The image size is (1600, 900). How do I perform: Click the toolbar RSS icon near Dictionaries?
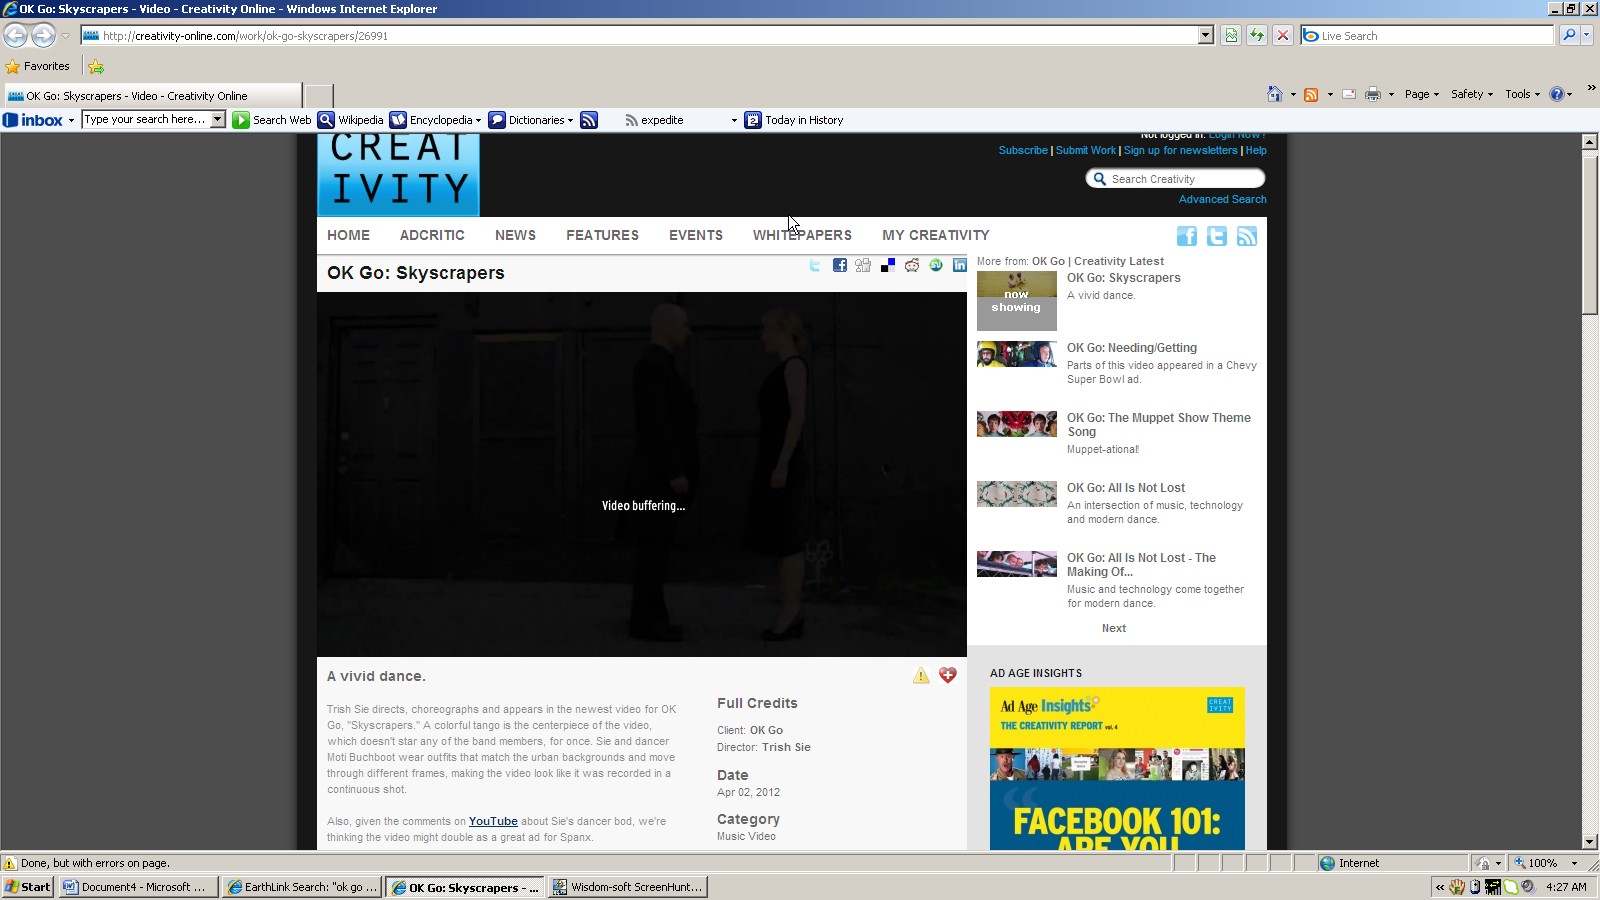coord(589,120)
